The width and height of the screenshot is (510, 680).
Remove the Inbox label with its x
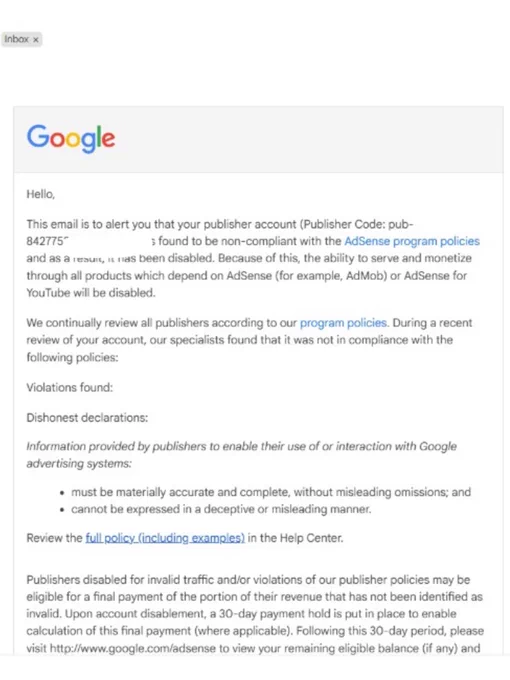[36, 40]
